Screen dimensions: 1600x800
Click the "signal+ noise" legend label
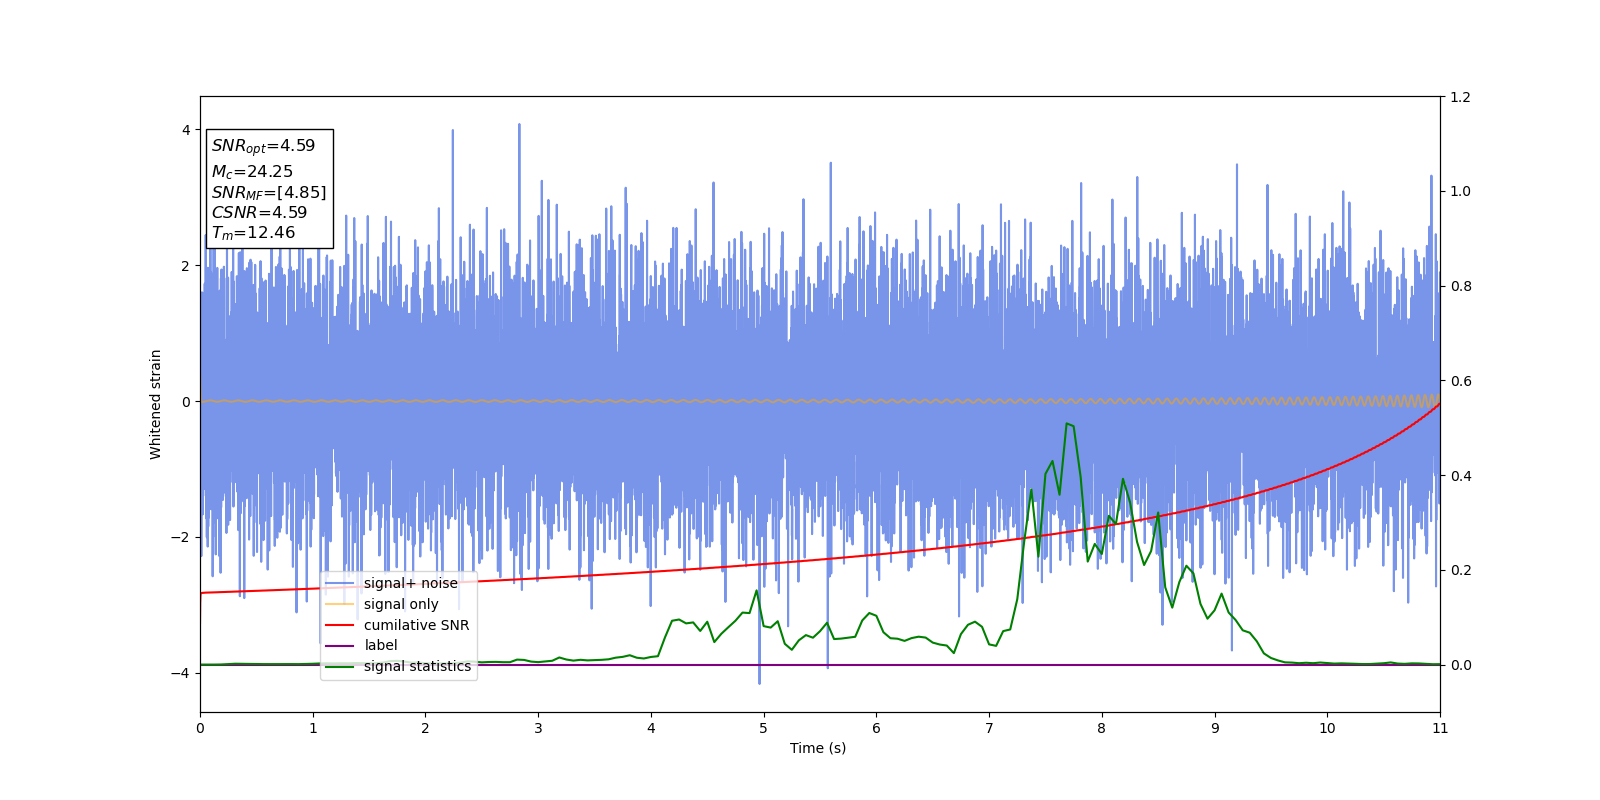pyautogui.click(x=410, y=583)
